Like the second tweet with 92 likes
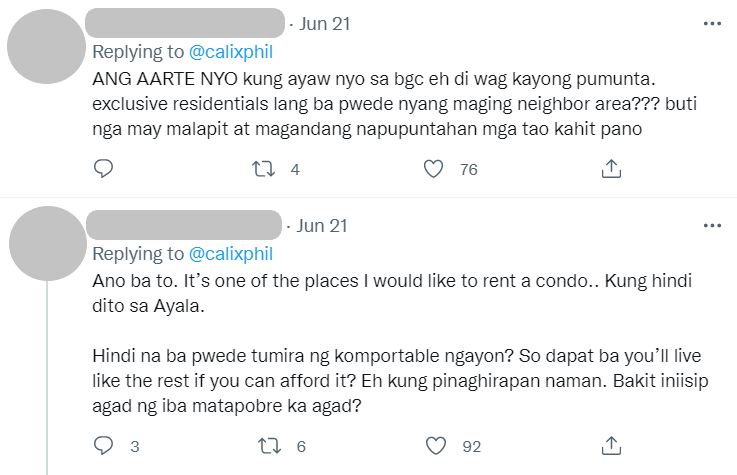Image resolution: width=737 pixels, height=475 pixels. 436,445
